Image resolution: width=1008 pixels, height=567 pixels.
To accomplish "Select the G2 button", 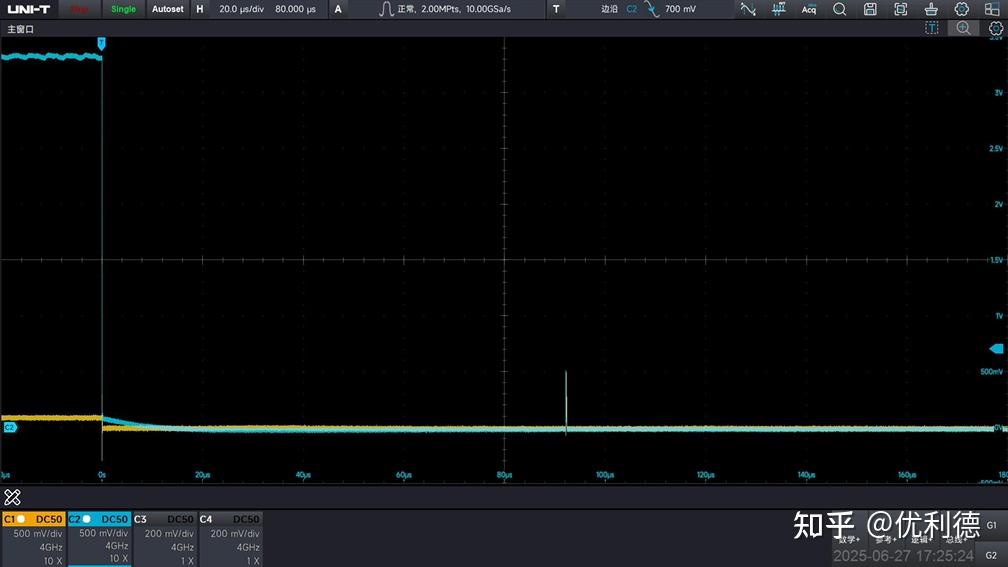I will click(991, 555).
